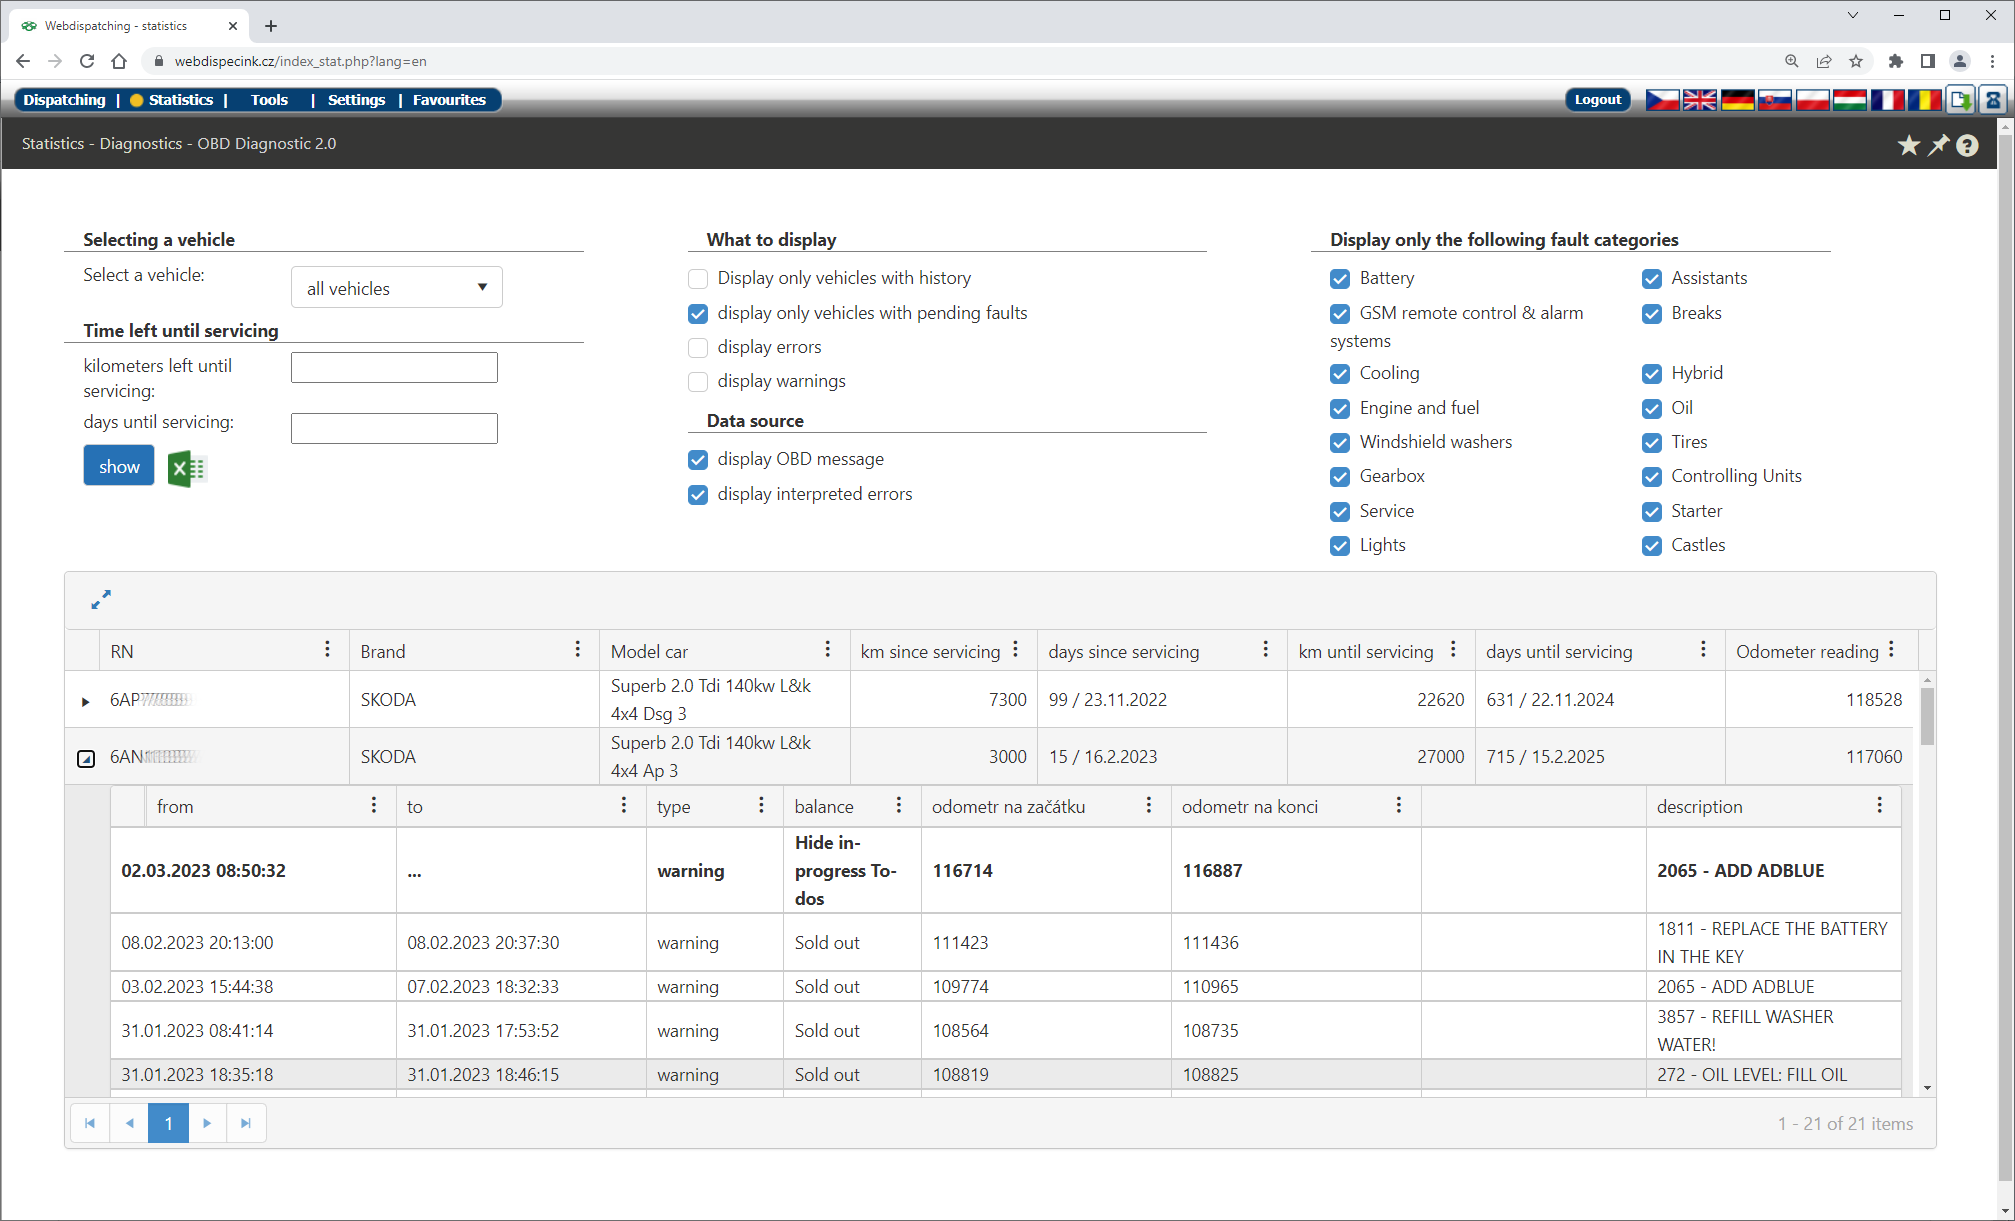
Task: Open help via the question mark icon
Action: coord(1967,145)
